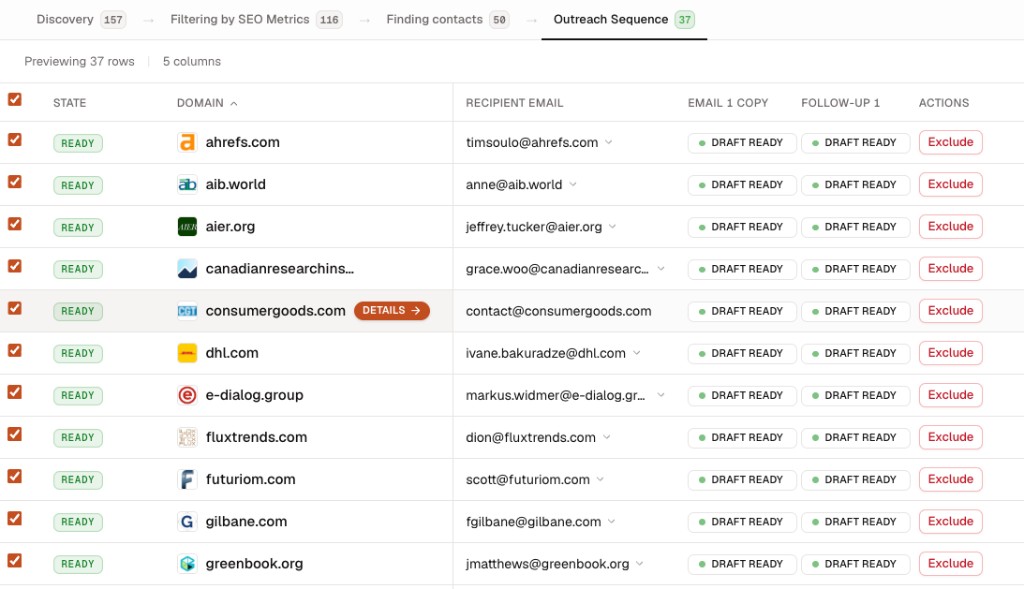Open recipient dropdown for scott@futuriom.com
Viewport: 1024px width, 589px height.
(600, 479)
